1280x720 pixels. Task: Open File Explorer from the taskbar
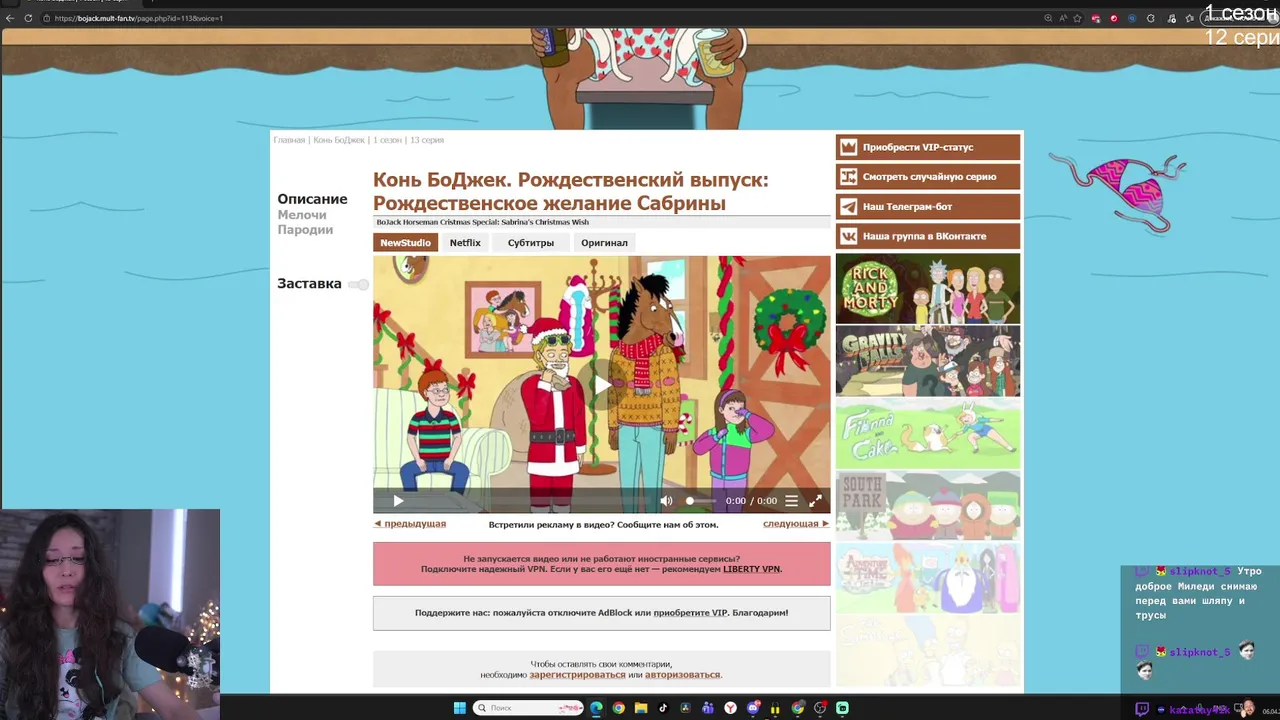tap(641, 708)
